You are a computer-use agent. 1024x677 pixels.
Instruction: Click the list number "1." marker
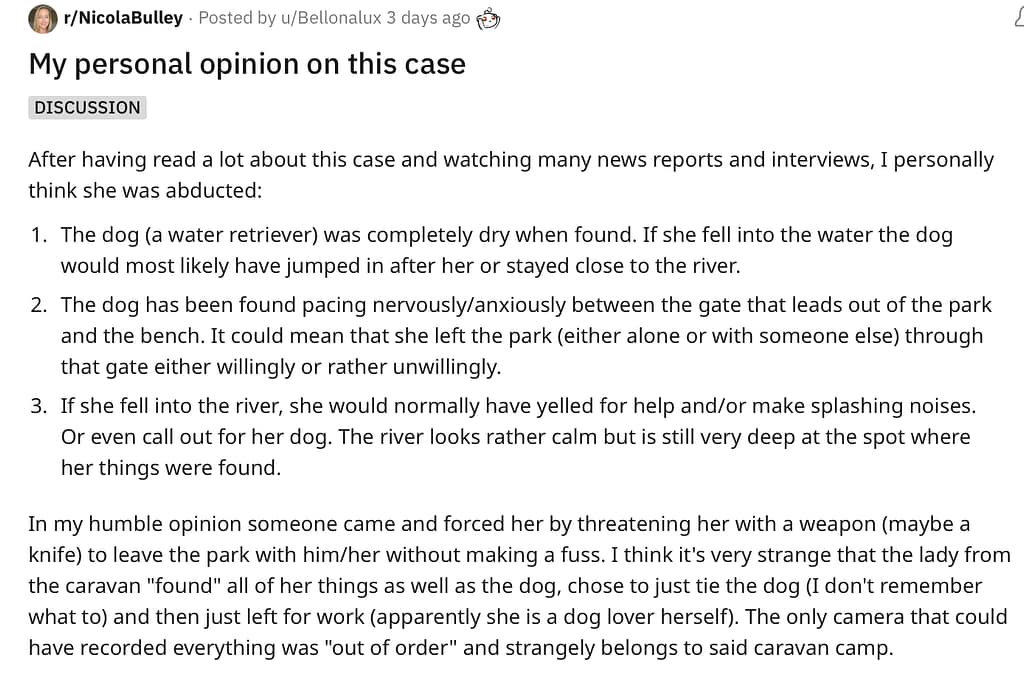click(39, 236)
